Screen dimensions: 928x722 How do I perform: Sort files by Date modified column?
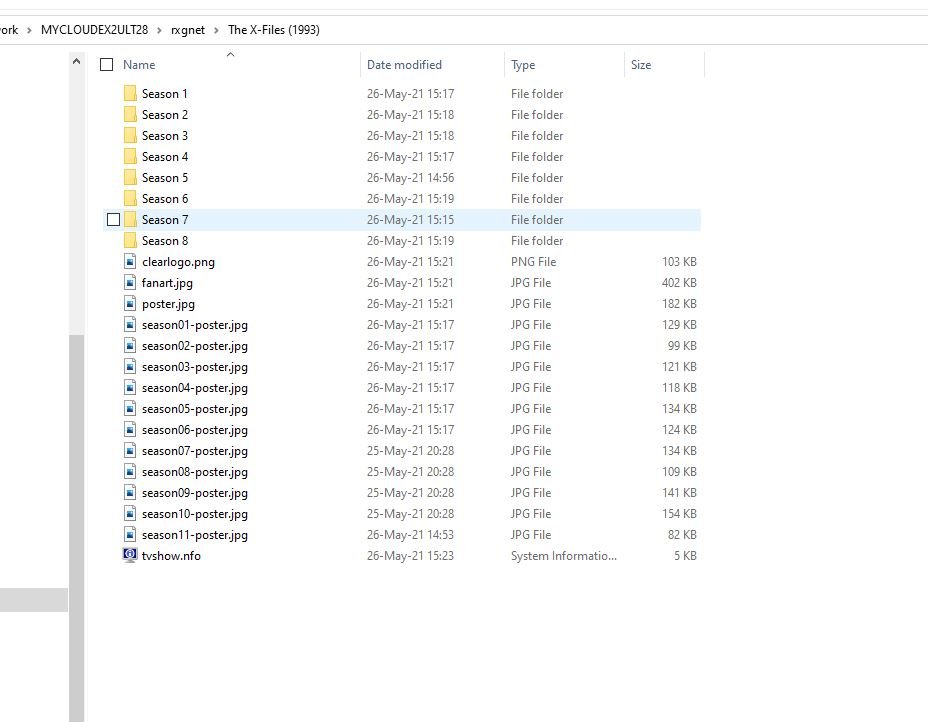coord(404,65)
